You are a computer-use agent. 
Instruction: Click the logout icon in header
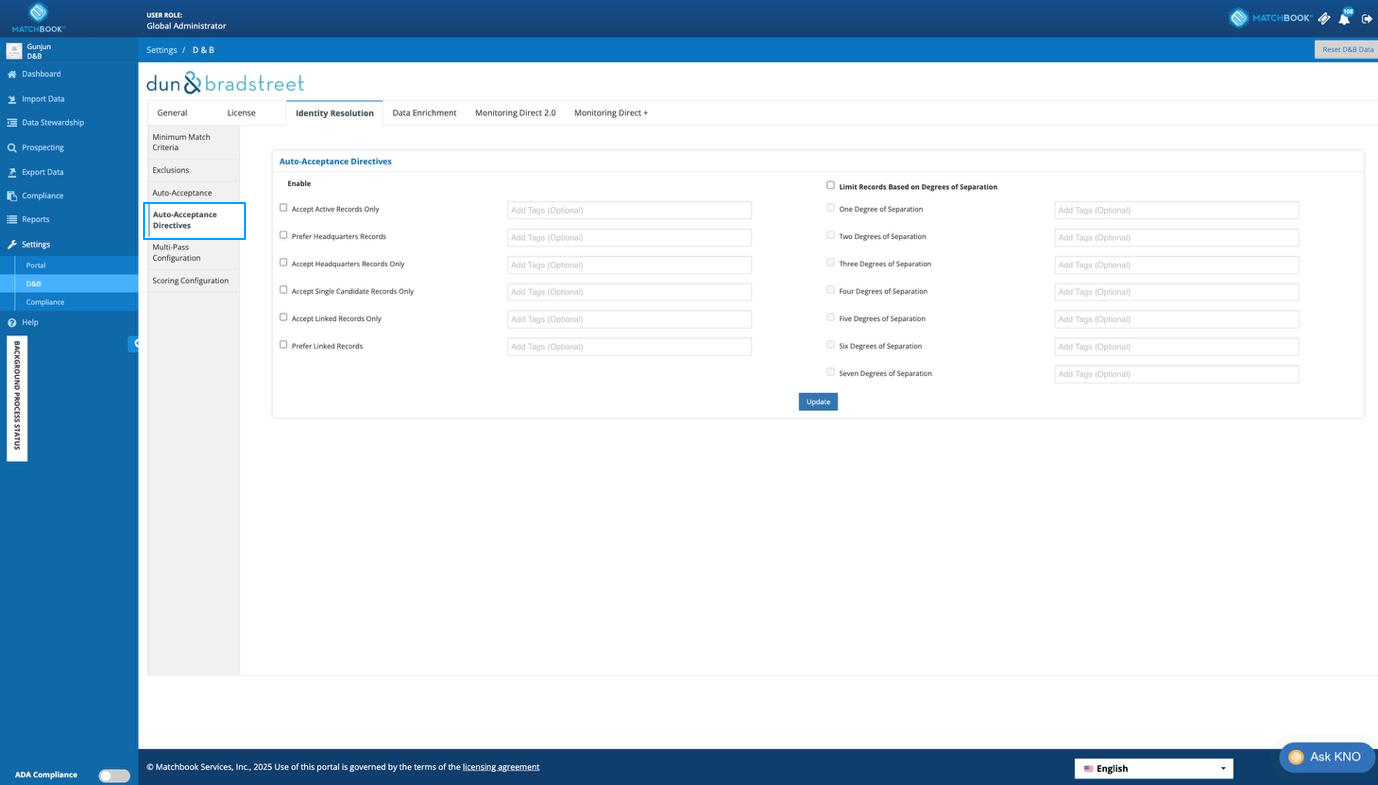point(1367,19)
